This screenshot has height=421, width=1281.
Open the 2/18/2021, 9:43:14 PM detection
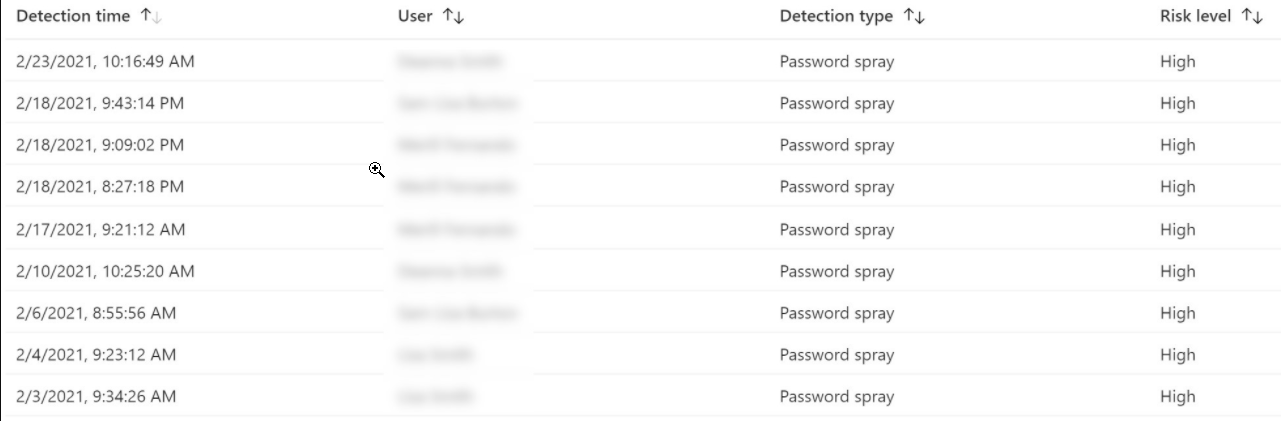[x=100, y=103]
